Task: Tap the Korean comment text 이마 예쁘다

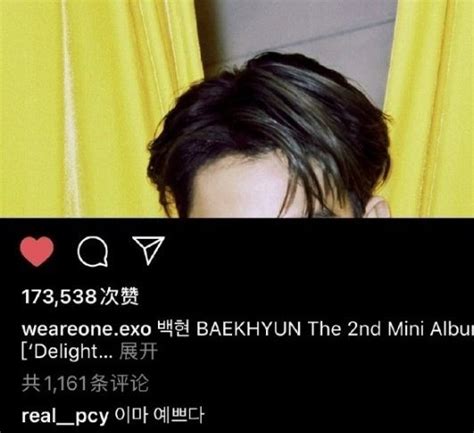Action: pos(159,415)
